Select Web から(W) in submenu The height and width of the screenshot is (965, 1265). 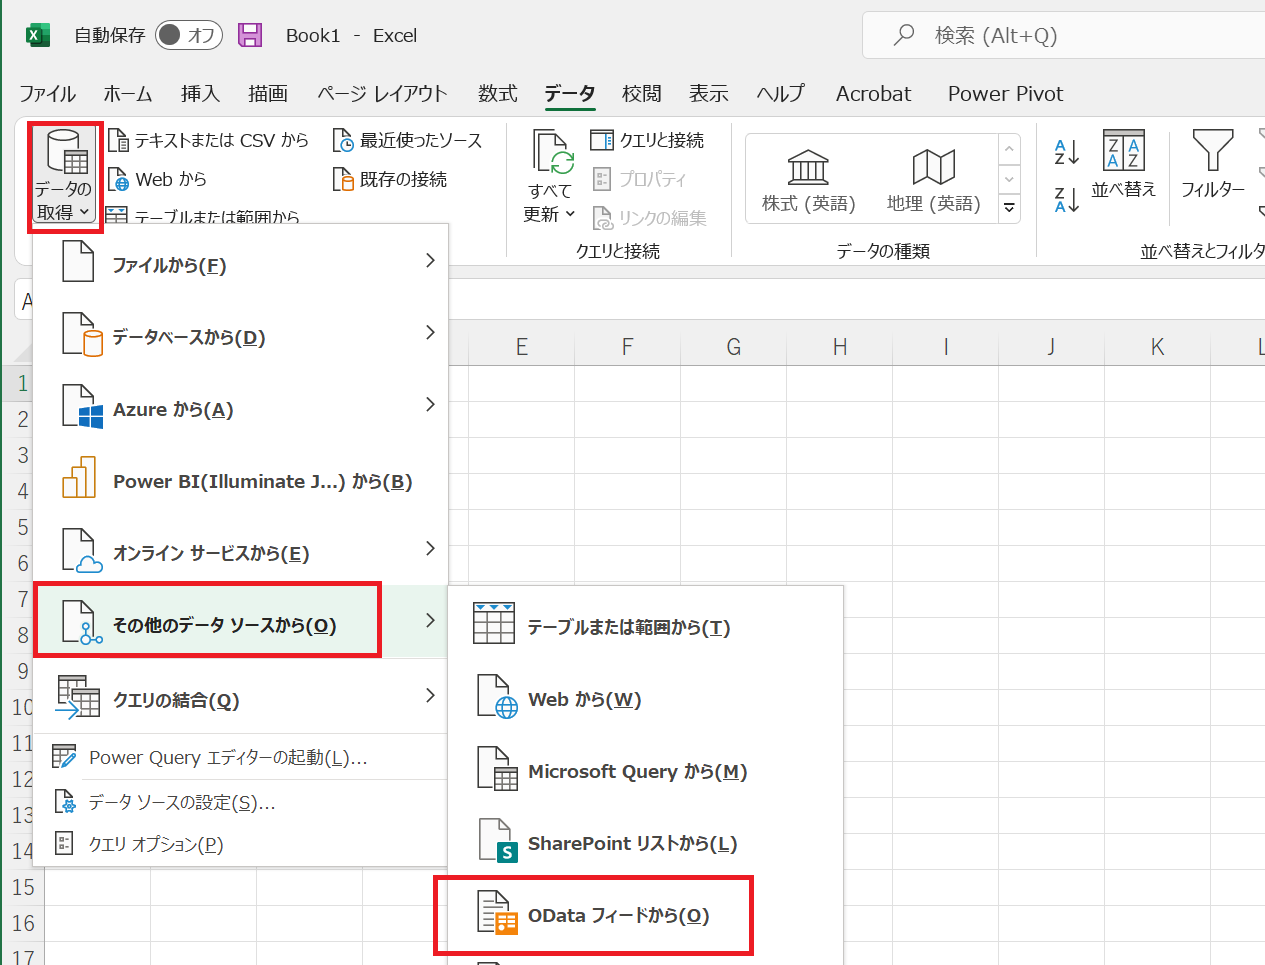(x=646, y=698)
